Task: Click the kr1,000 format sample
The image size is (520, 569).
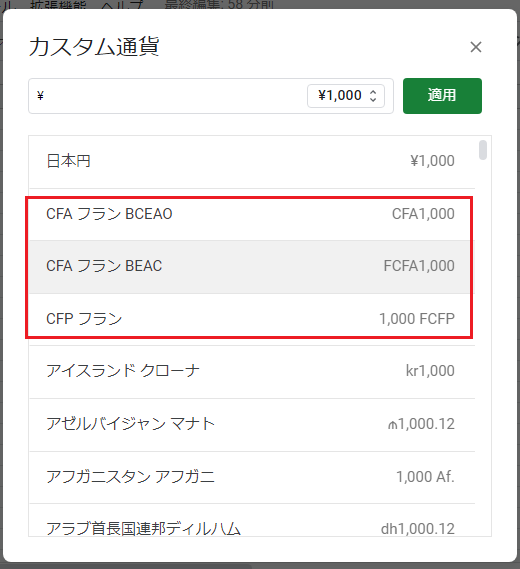Action: point(430,371)
